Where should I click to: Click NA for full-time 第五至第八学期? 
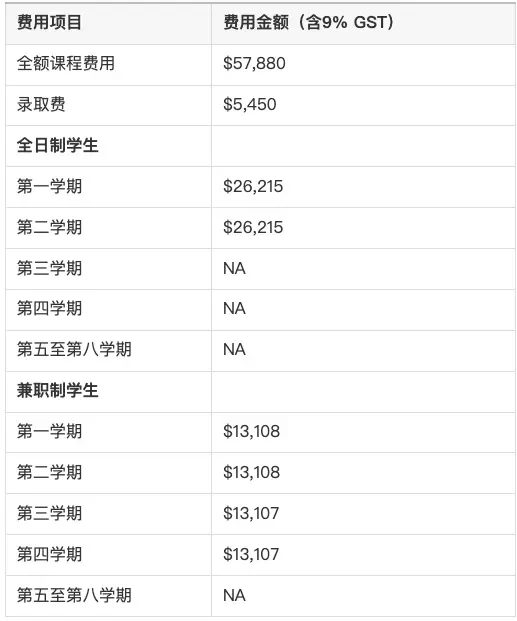point(234,350)
